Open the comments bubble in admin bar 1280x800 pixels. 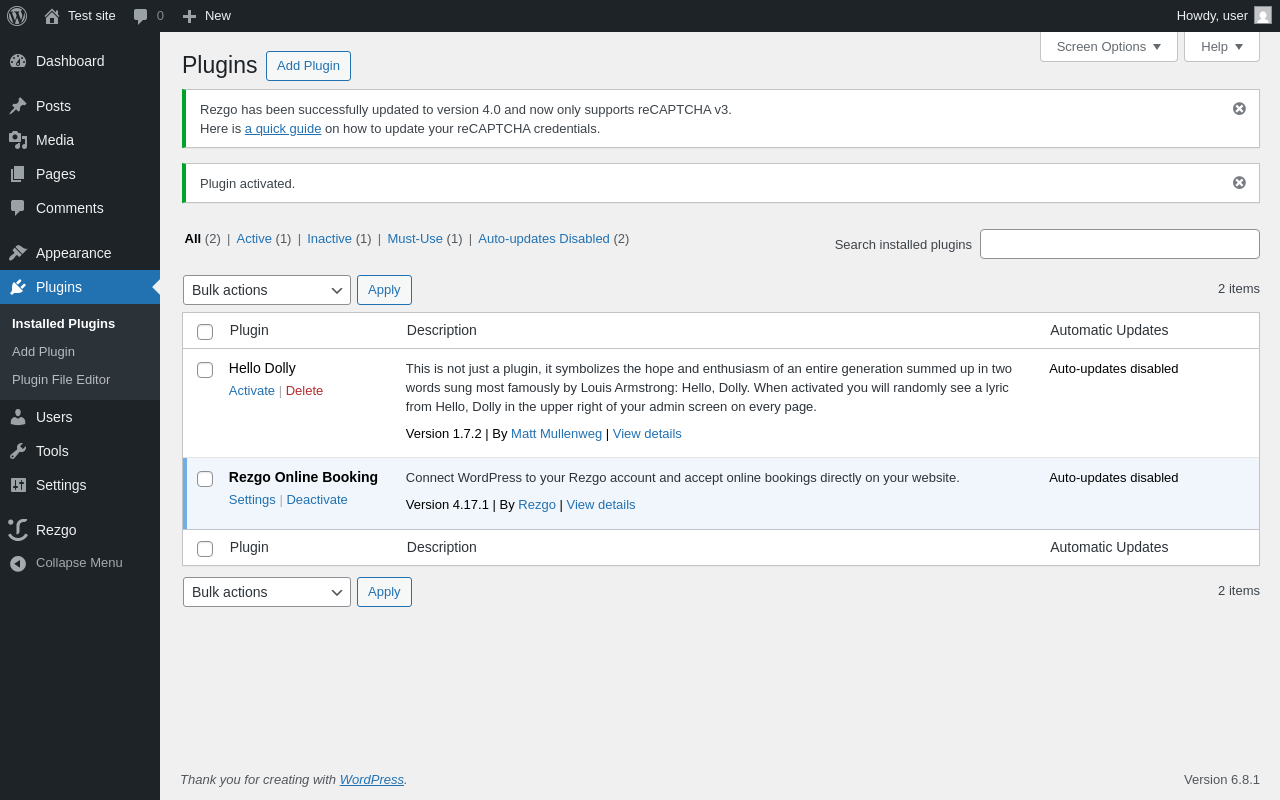[x=140, y=16]
